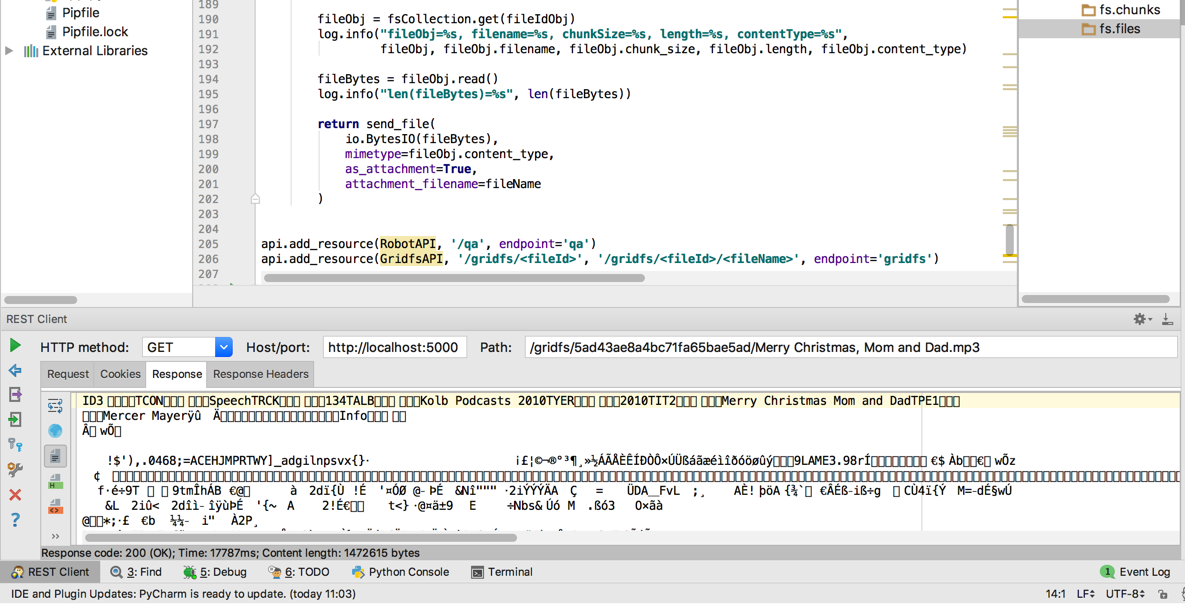The height and width of the screenshot is (604, 1185).
Task: Click the red X close icon in REST Client
Action: 14,494
